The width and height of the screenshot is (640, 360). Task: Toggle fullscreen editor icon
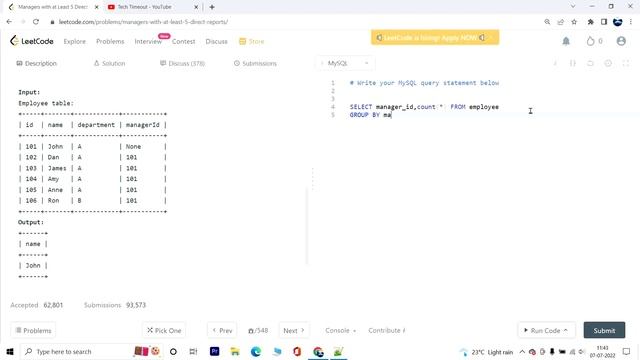[626, 63]
